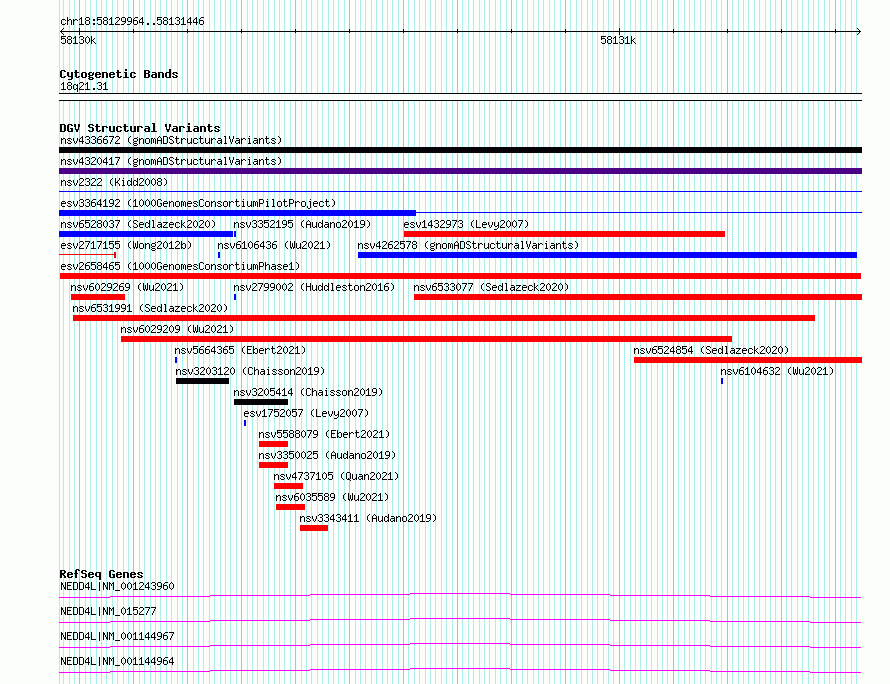
Task: Click the esv3364192 blue variant bar
Action: coord(237,213)
